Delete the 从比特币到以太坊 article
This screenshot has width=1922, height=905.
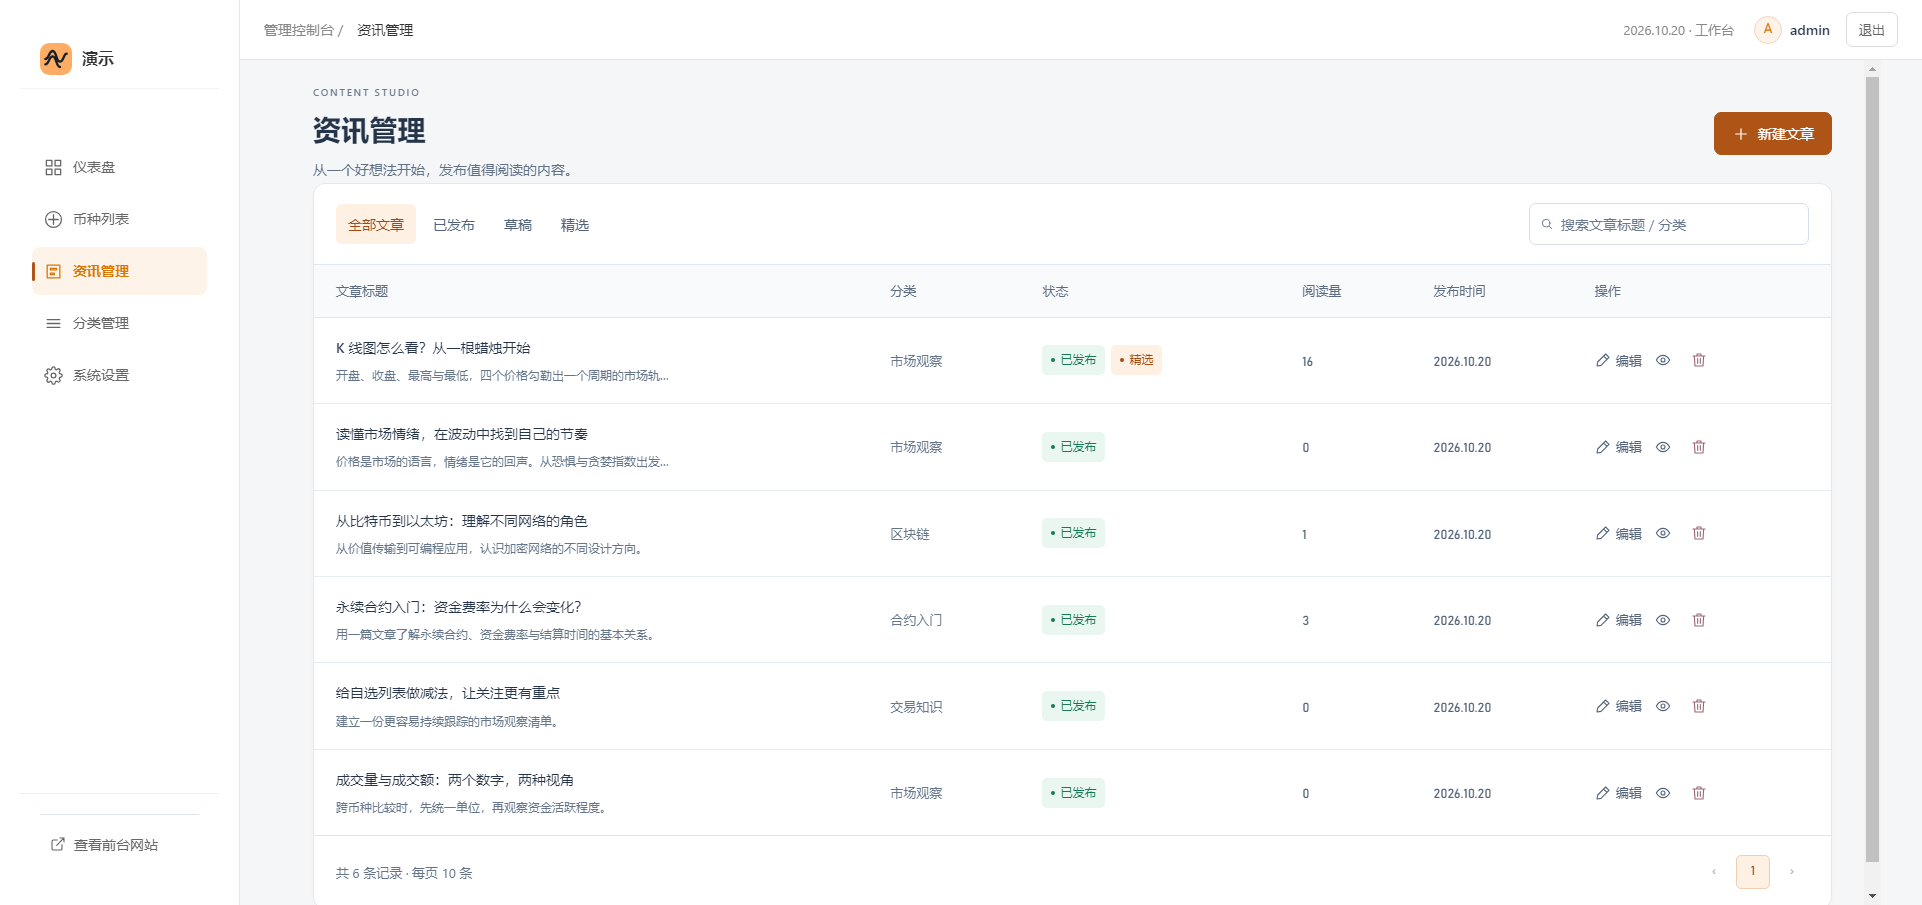pyautogui.click(x=1699, y=534)
